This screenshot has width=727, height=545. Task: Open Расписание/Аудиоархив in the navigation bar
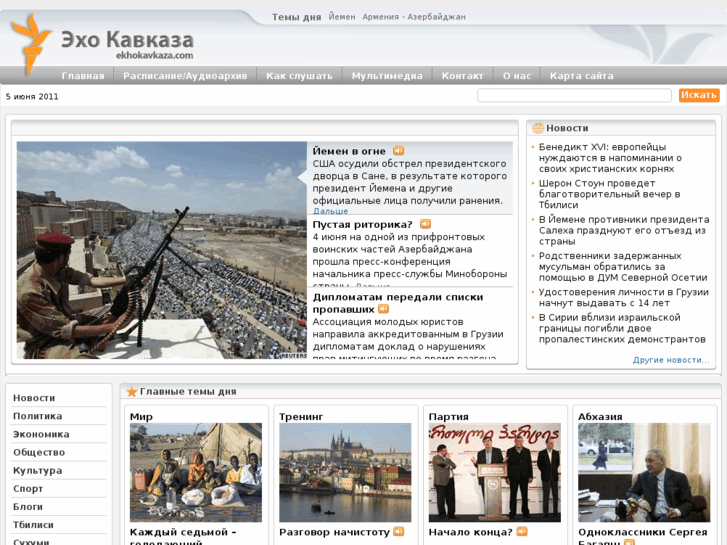point(185,76)
